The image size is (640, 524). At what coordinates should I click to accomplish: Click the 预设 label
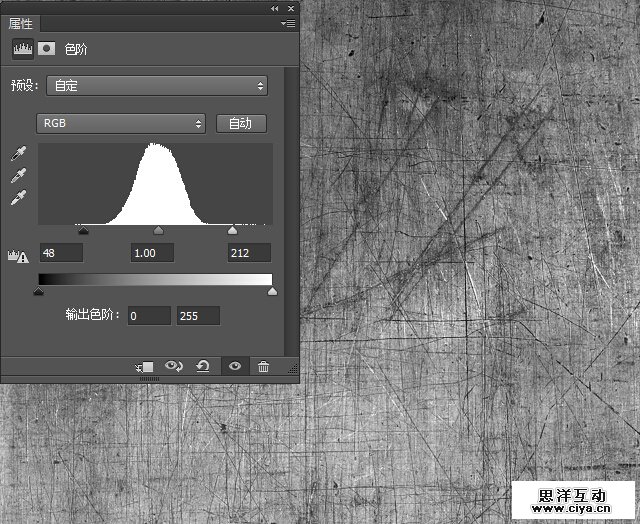pyautogui.click(x=24, y=85)
